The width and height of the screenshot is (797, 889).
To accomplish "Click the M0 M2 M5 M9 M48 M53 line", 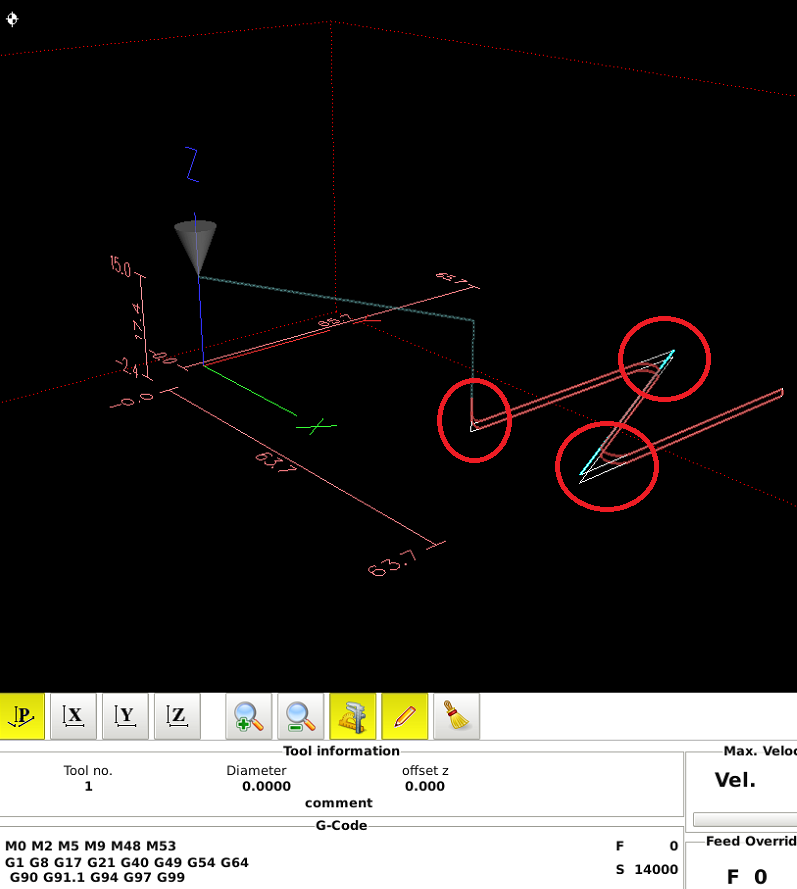I will pyautogui.click(x=91, y=846).
